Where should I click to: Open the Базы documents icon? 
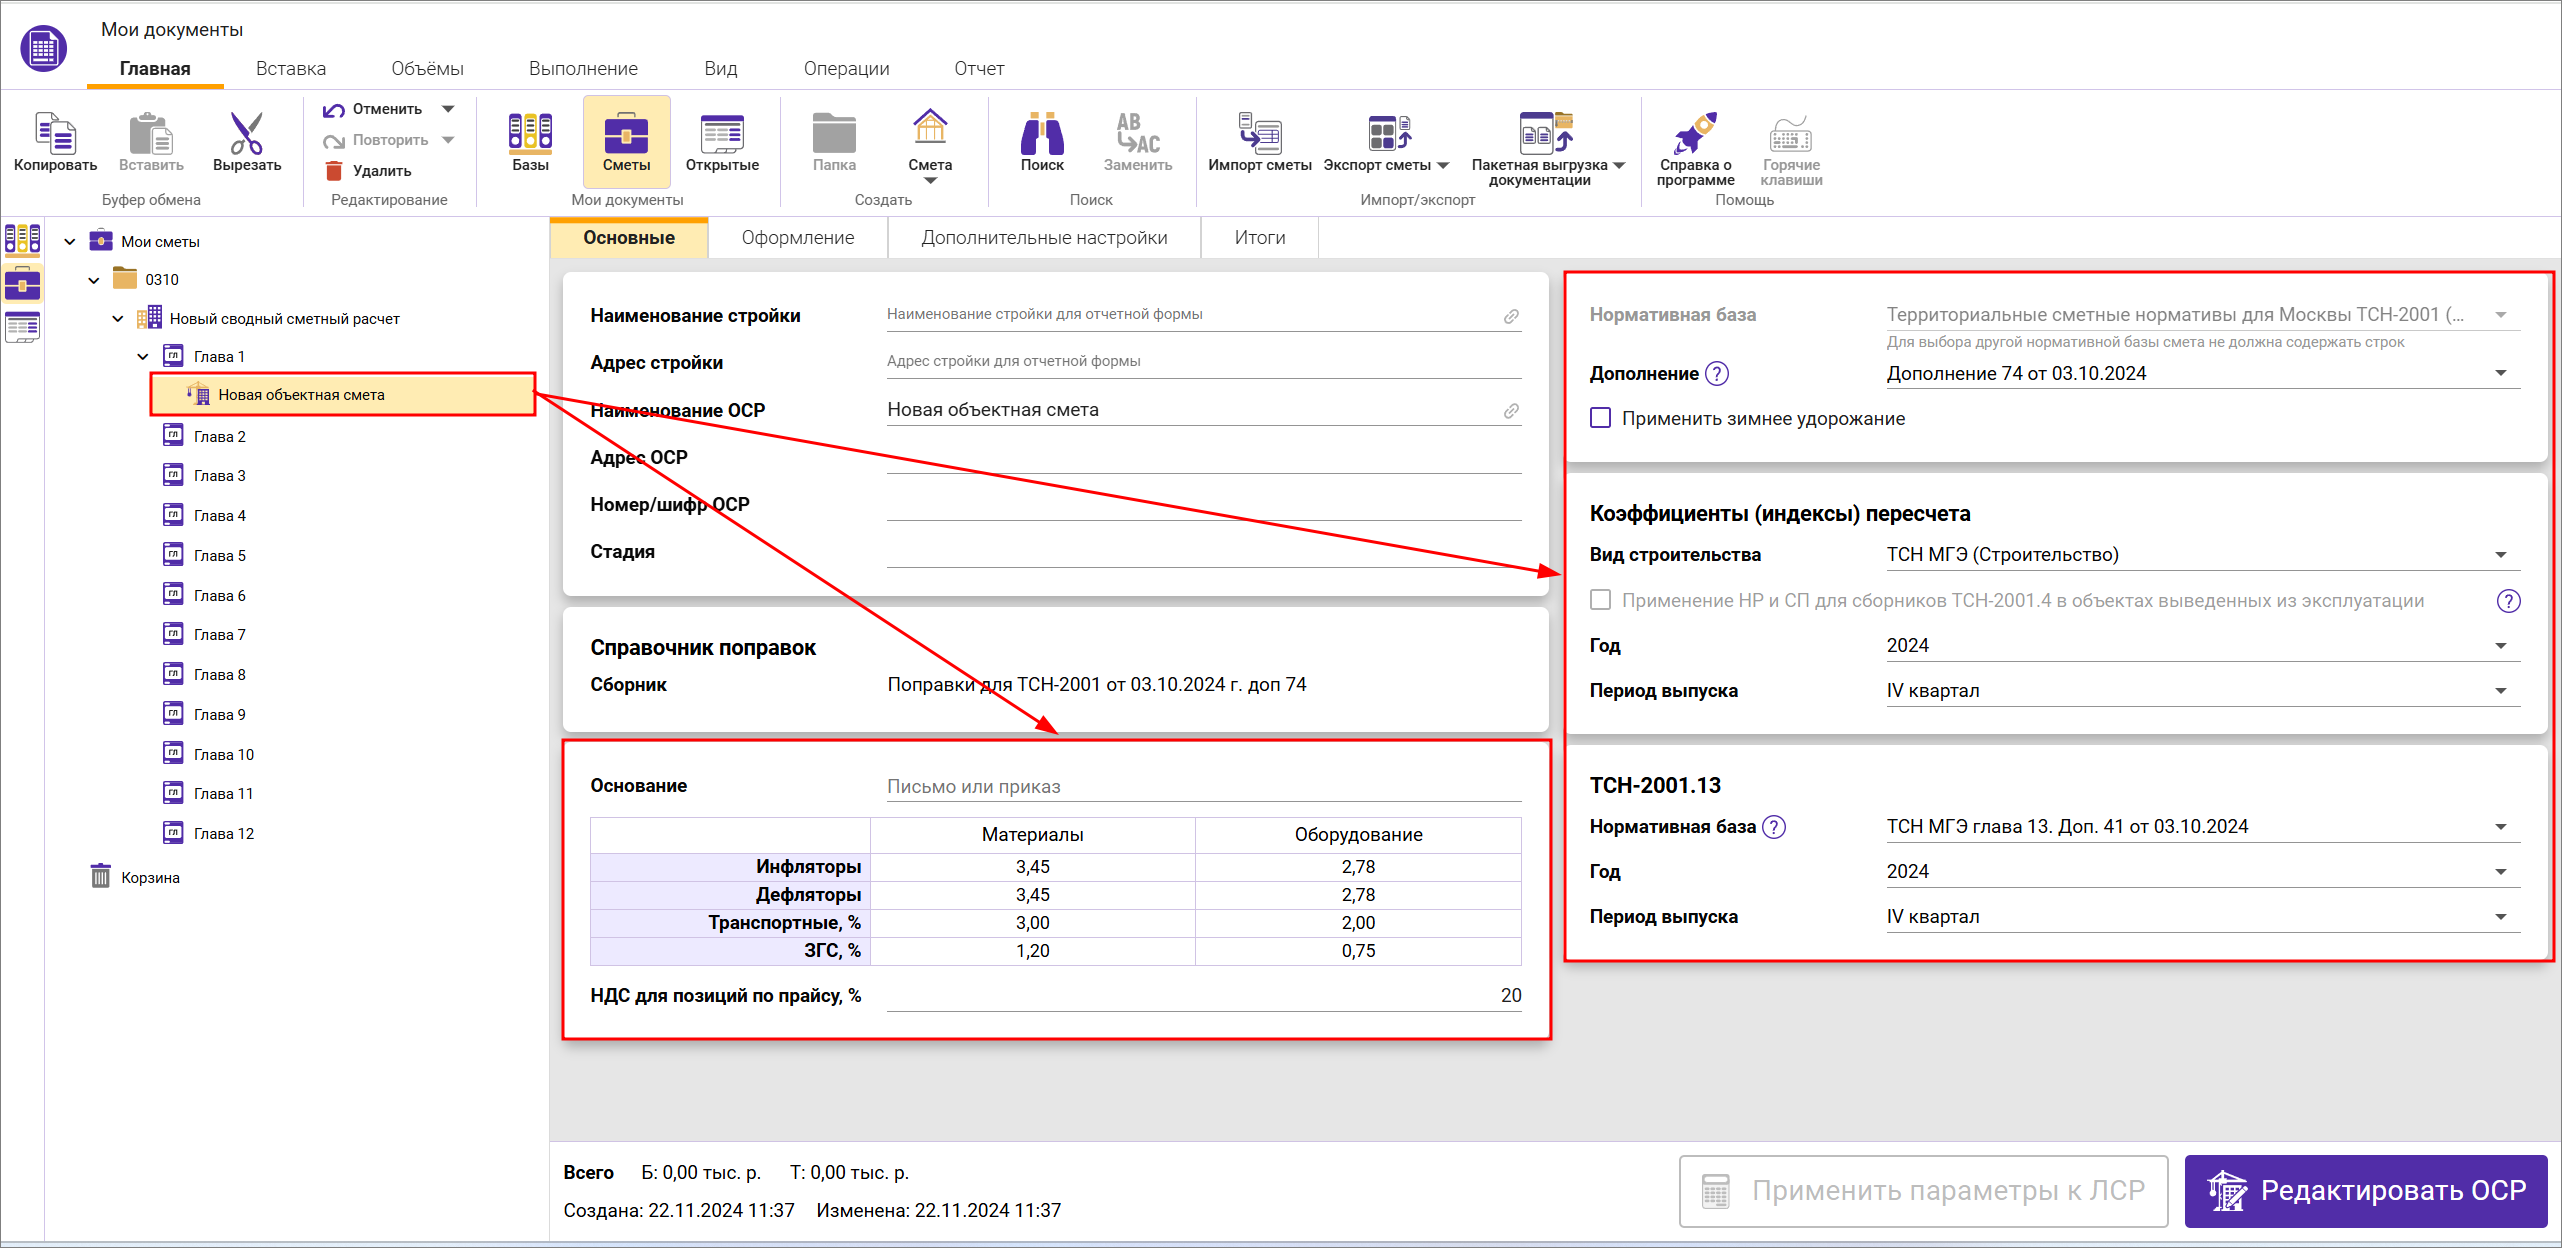pos(530,133)
